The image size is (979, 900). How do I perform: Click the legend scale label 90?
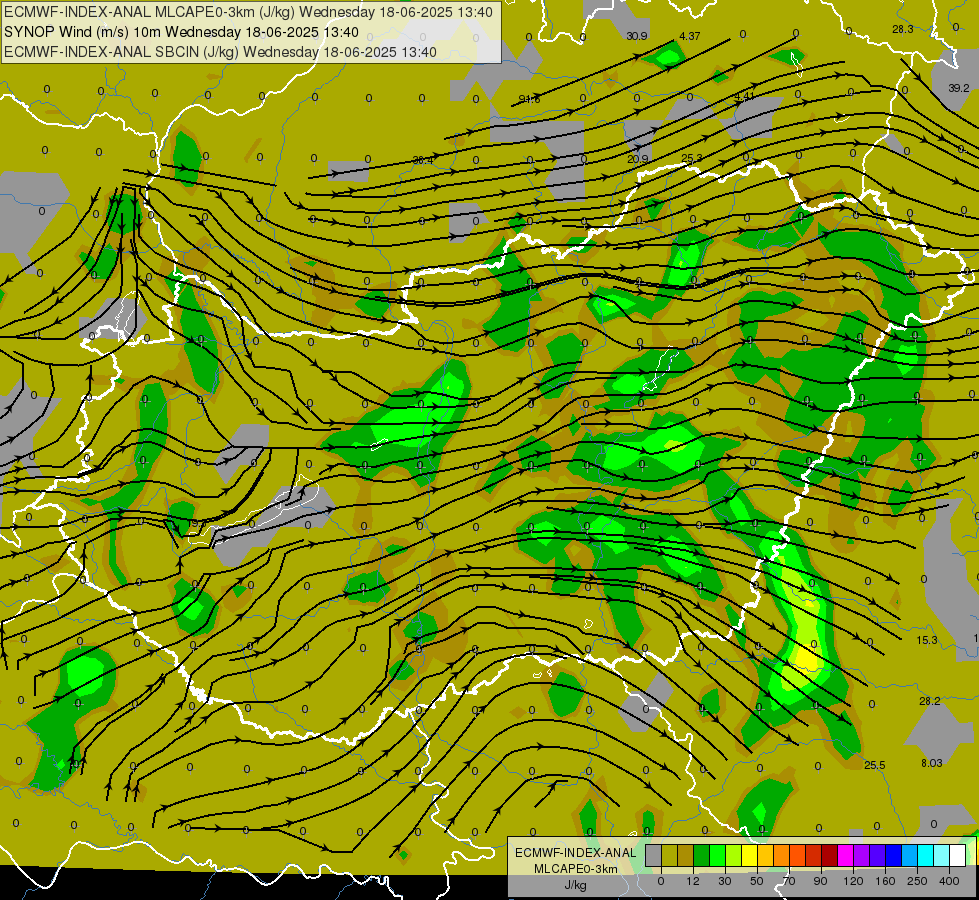coord(820,881)
